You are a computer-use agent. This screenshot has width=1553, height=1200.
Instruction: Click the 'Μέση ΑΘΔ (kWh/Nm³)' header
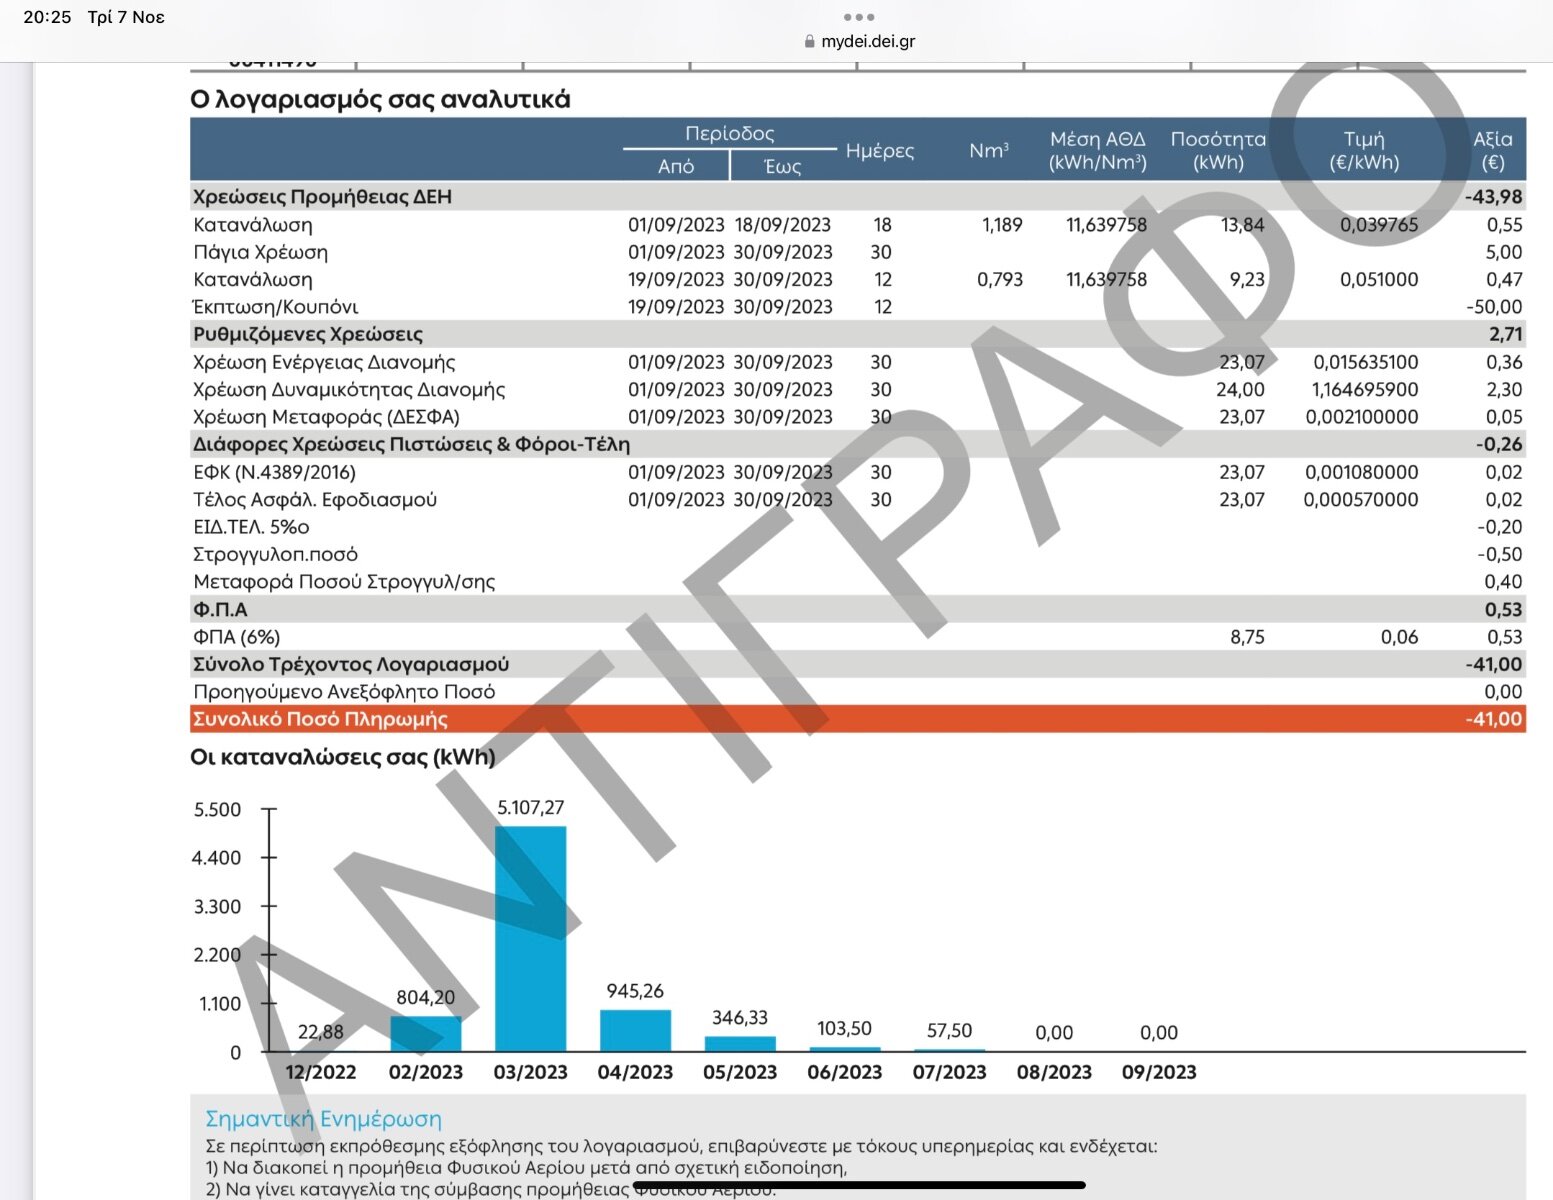pos(1097,150)
